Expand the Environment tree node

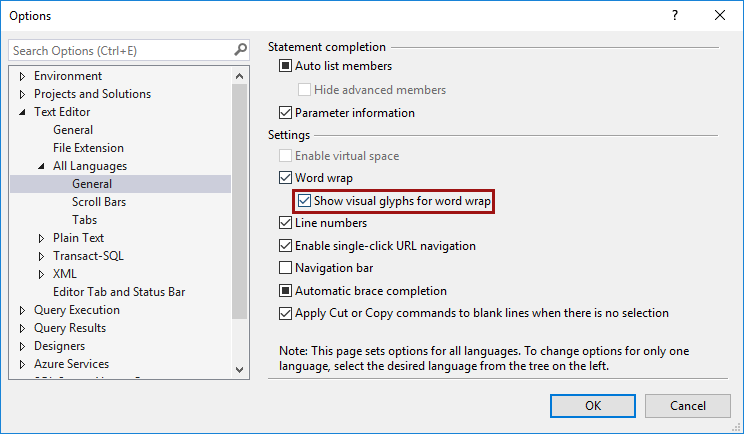pyautogui.click(x=22, y=76)
